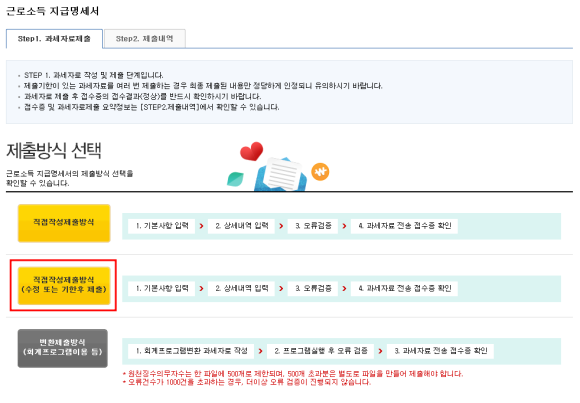Open the Step1. 과세자료제출 tab
The width and height of the screenshot is (580, 403).
54,38
